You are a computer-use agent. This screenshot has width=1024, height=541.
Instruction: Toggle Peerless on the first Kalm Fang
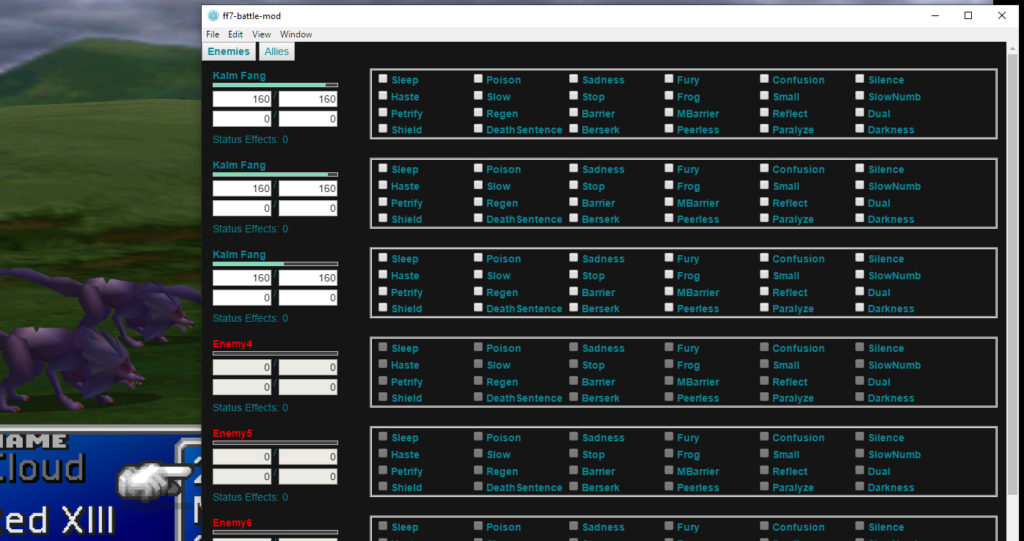(669, 129)
